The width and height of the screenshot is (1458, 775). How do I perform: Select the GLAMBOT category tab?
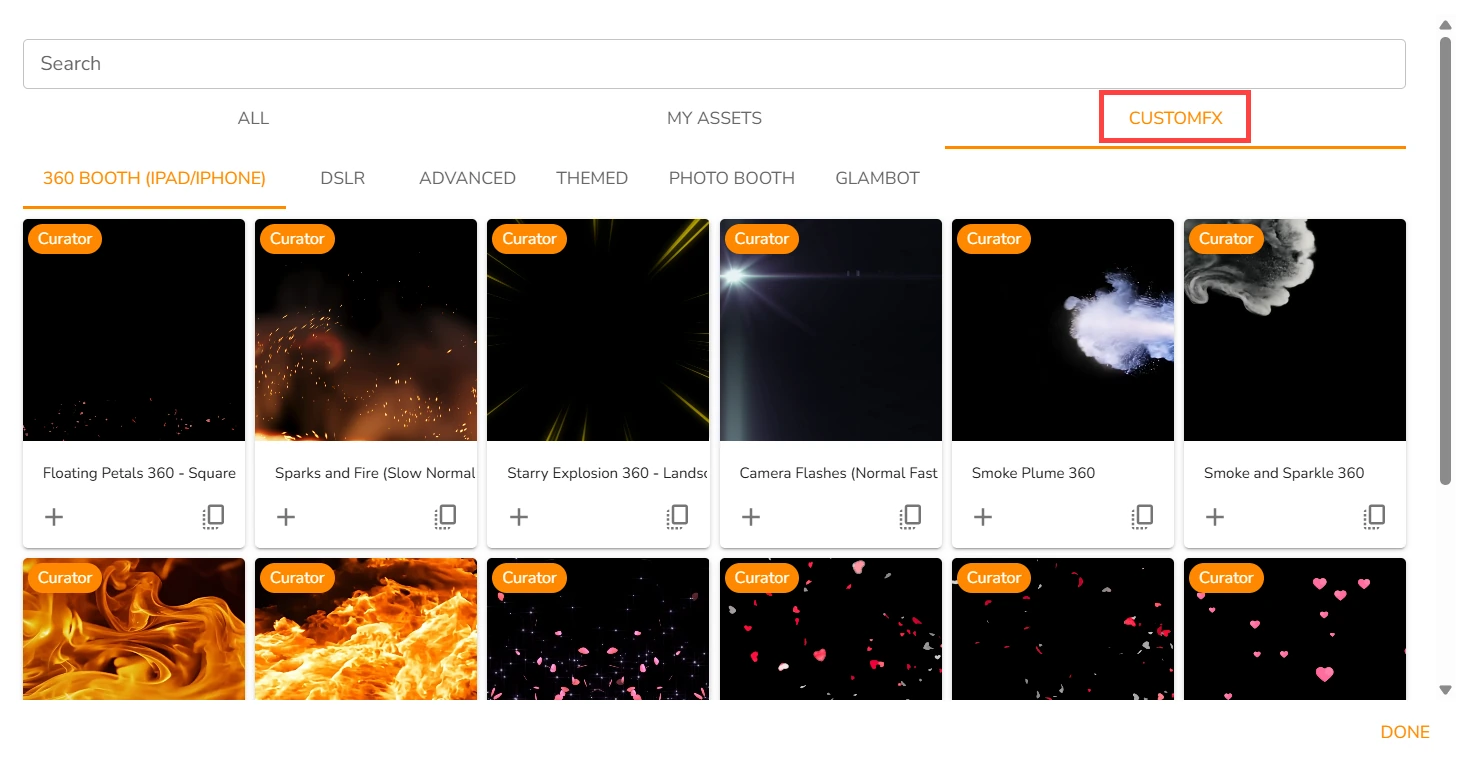[877, 179]
